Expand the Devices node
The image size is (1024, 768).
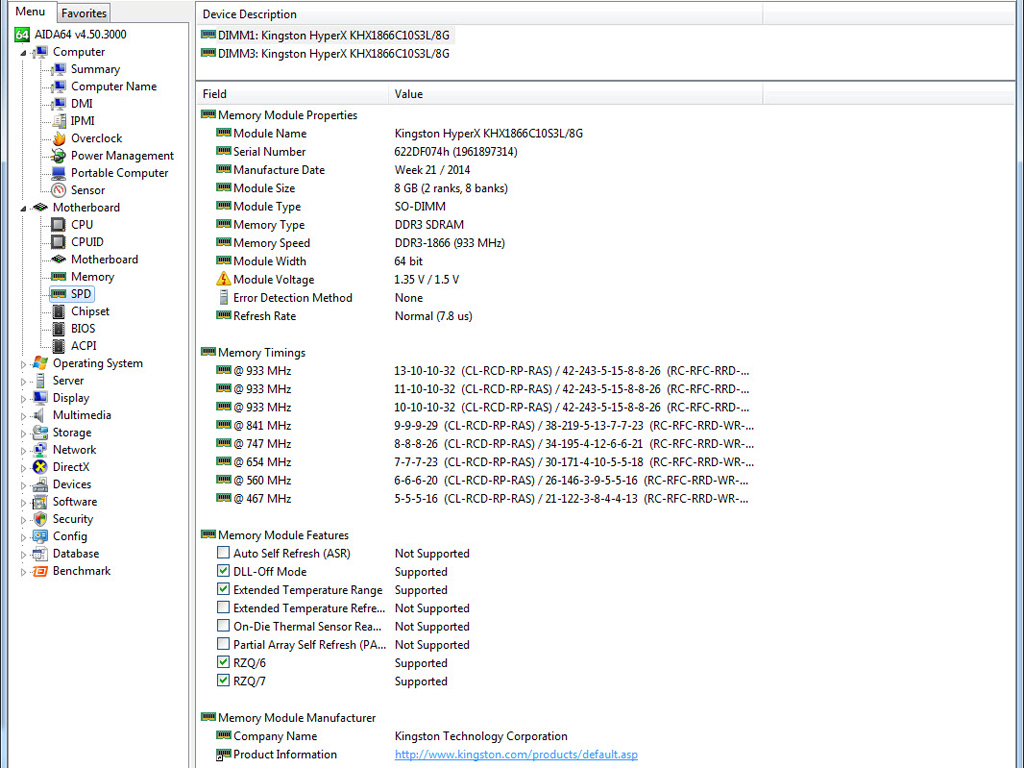coord(24,485)
